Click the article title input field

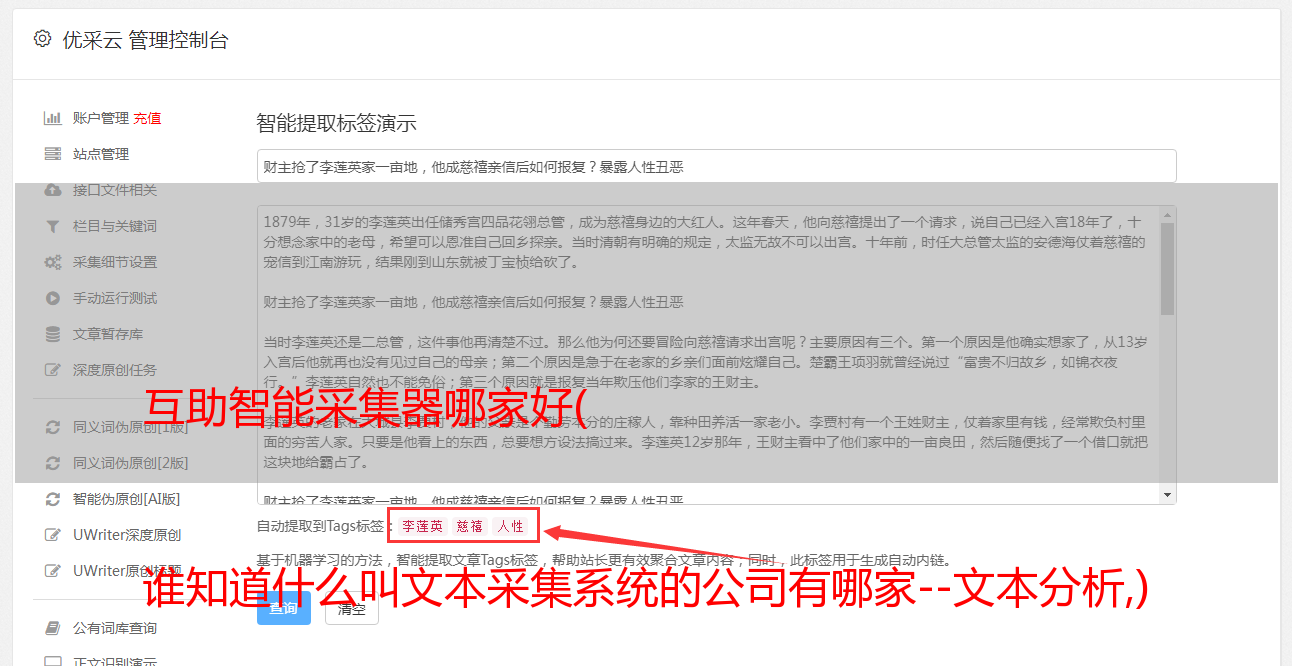(x=716, y=166)
